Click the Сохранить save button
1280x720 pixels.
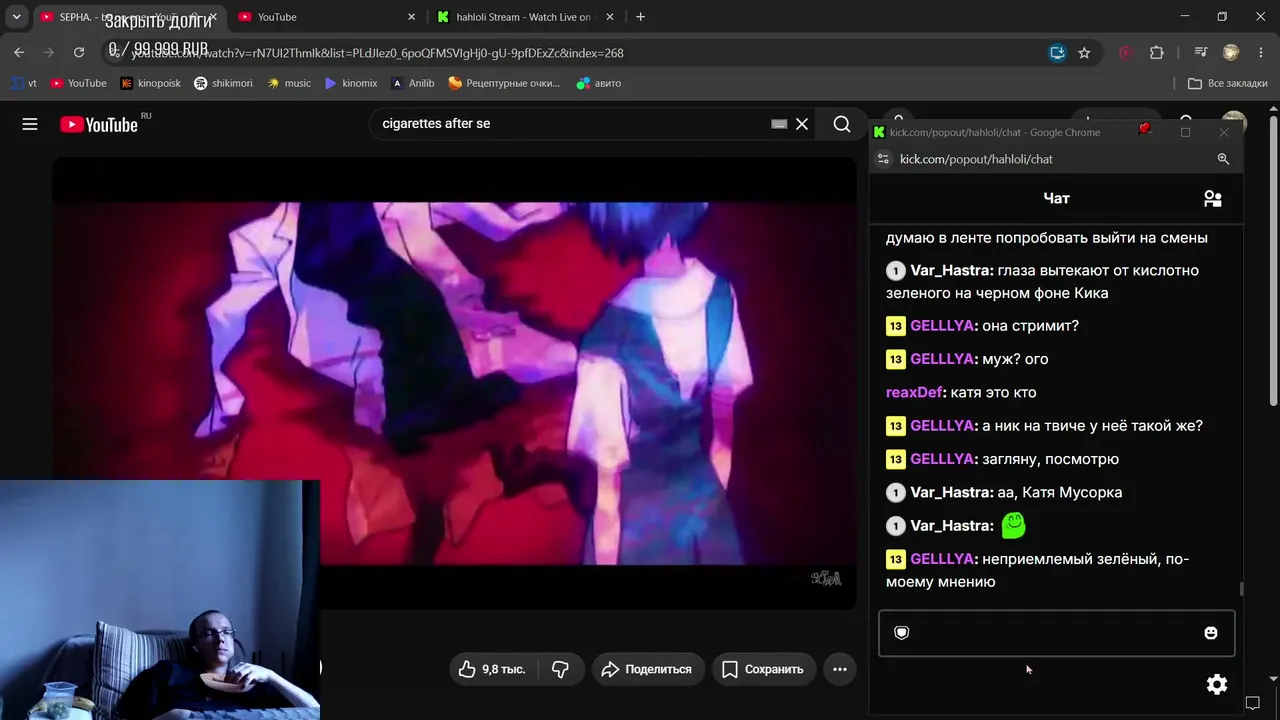763,669
